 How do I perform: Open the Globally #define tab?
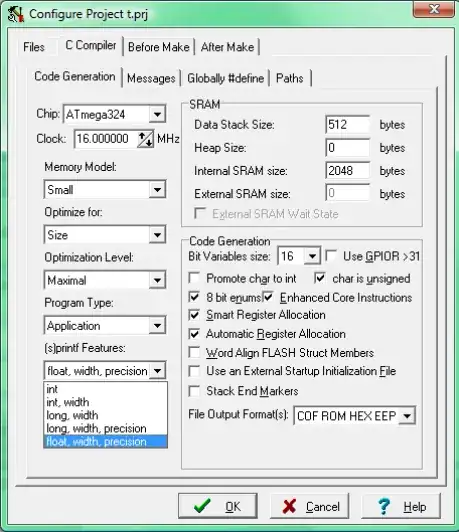pos(225,78)
